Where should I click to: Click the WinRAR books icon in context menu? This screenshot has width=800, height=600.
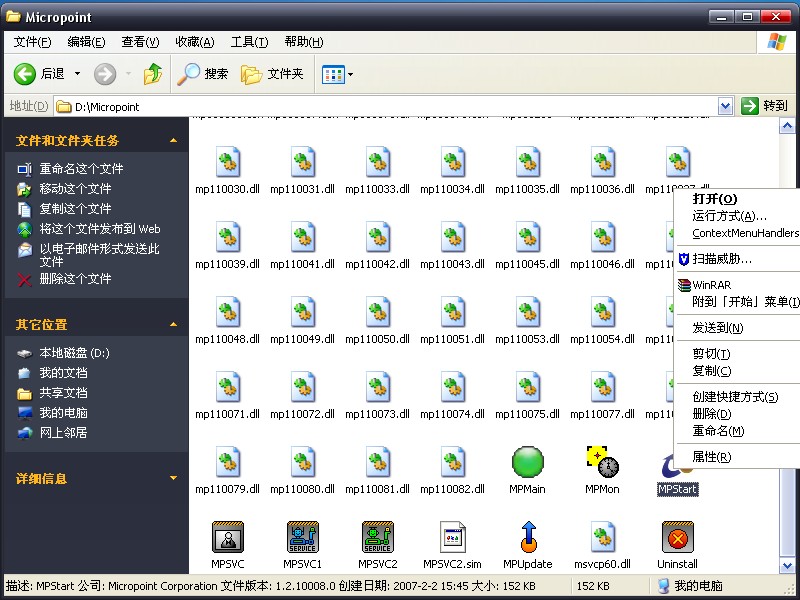pos(684,285)
